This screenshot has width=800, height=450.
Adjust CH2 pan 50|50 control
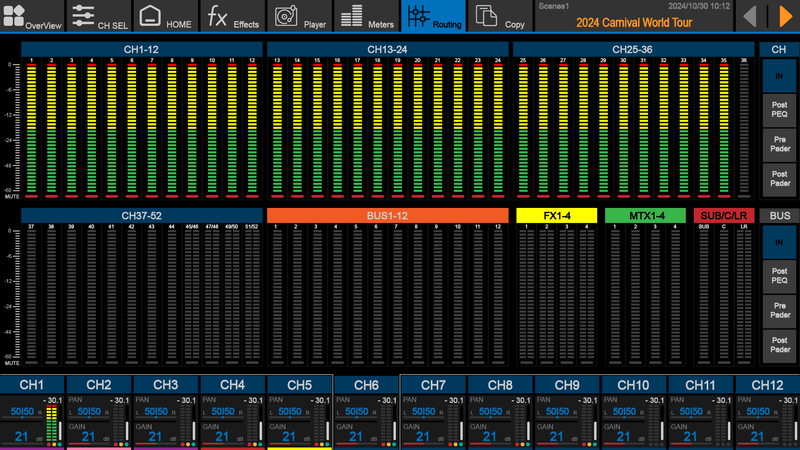pos(89,412)
